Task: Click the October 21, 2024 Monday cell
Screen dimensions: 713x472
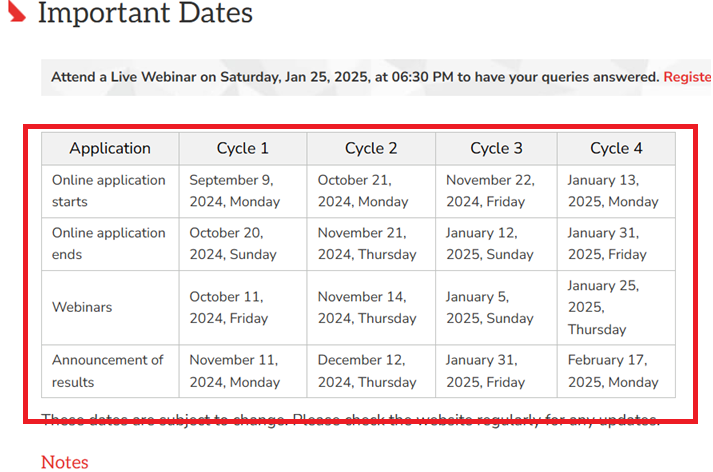Action: 363,191
